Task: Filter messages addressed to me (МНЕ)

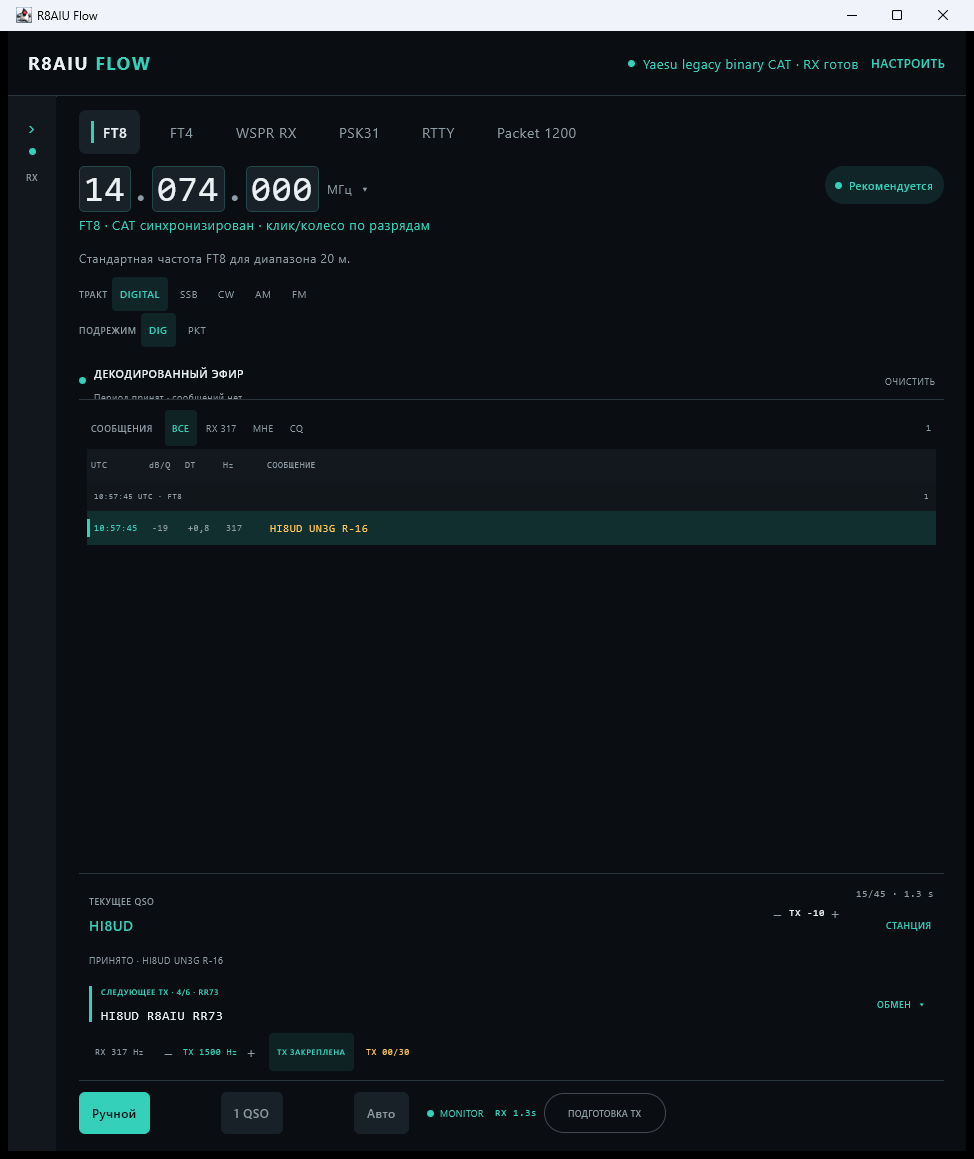Action: coord(263,428)
